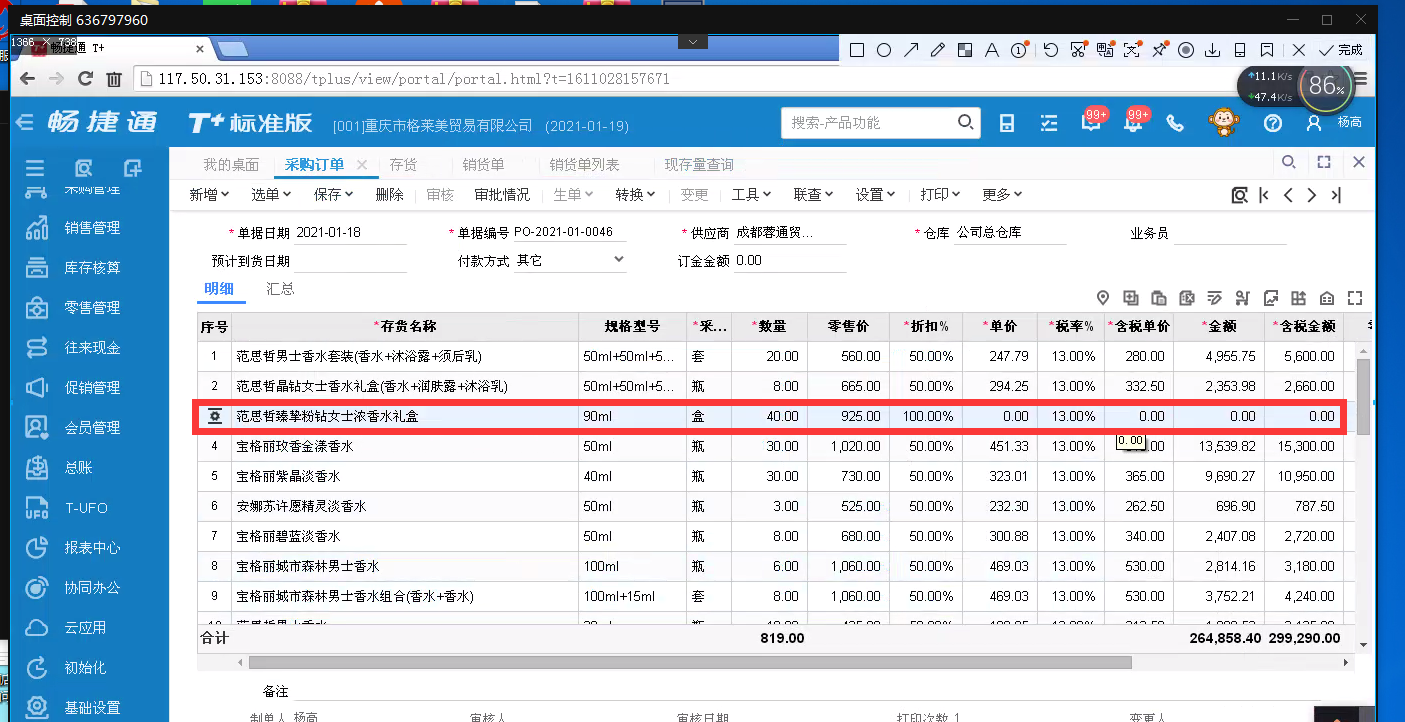Go to last record arrow
Viewport: 1405px width, 722px height.
1336,195
